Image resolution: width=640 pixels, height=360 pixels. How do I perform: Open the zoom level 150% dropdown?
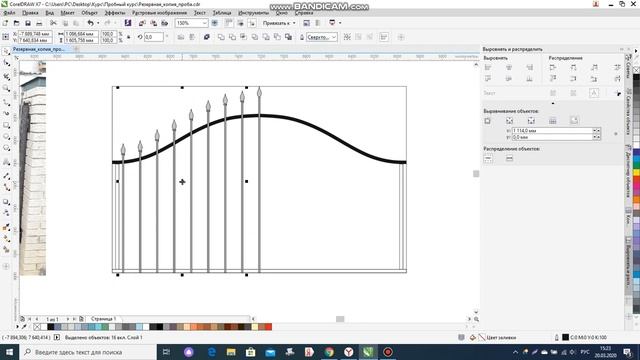pos(205,23)
